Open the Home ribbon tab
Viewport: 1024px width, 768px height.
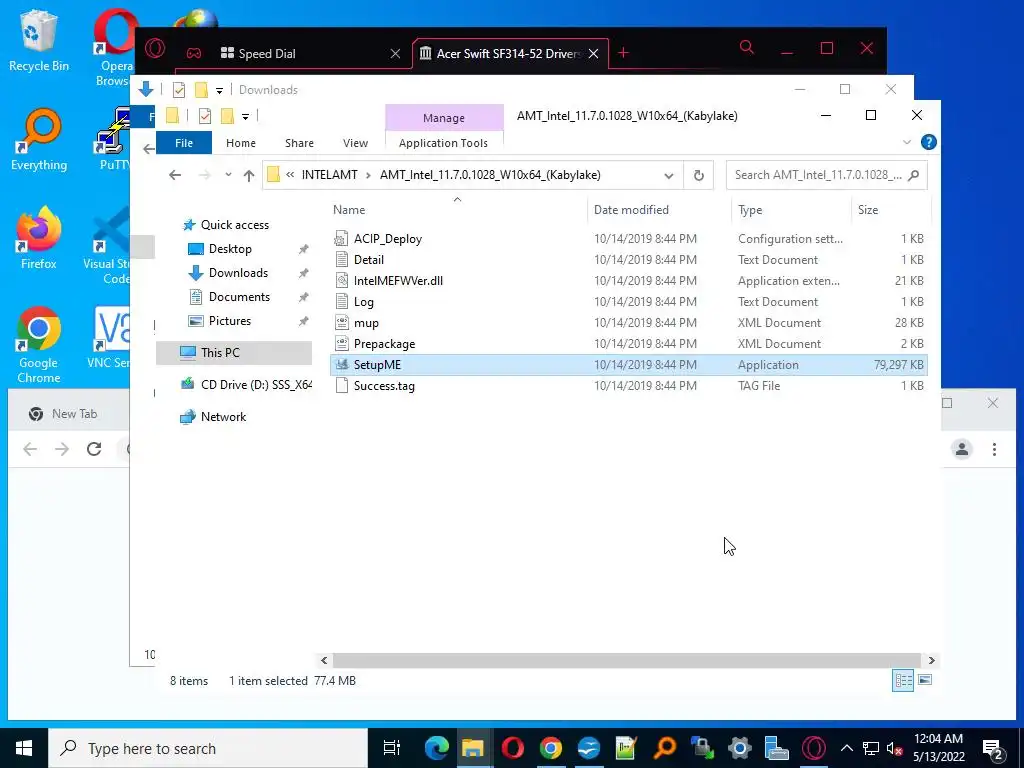pyautogui.click(x=241, y=143)
